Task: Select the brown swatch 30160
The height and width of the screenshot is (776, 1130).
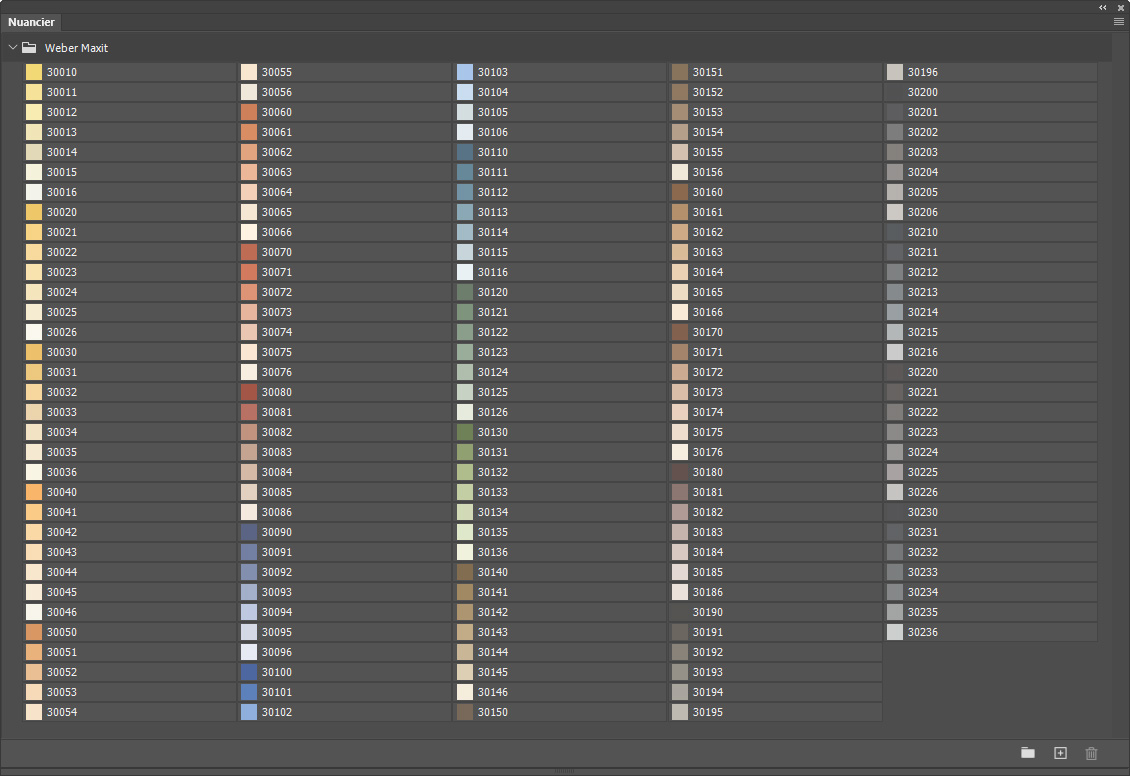Action: pyautogui.click(x=680, y=192)
